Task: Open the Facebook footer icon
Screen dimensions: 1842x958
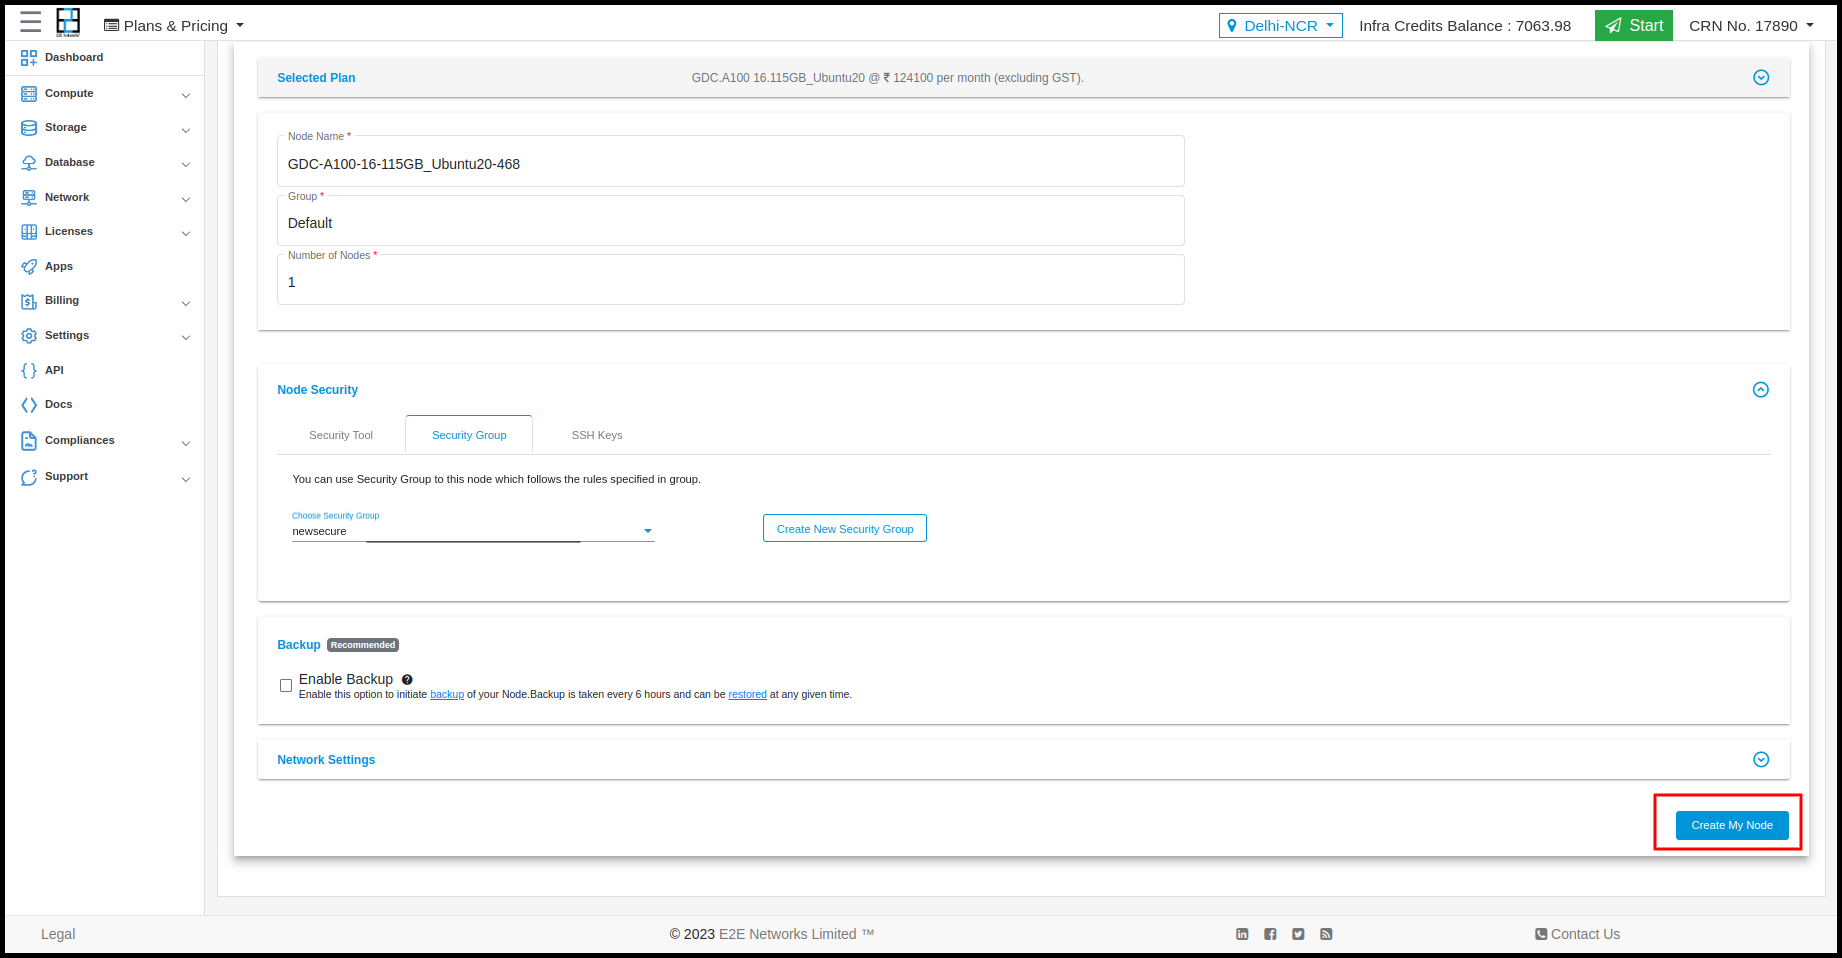Action: tap(1270, 934)
